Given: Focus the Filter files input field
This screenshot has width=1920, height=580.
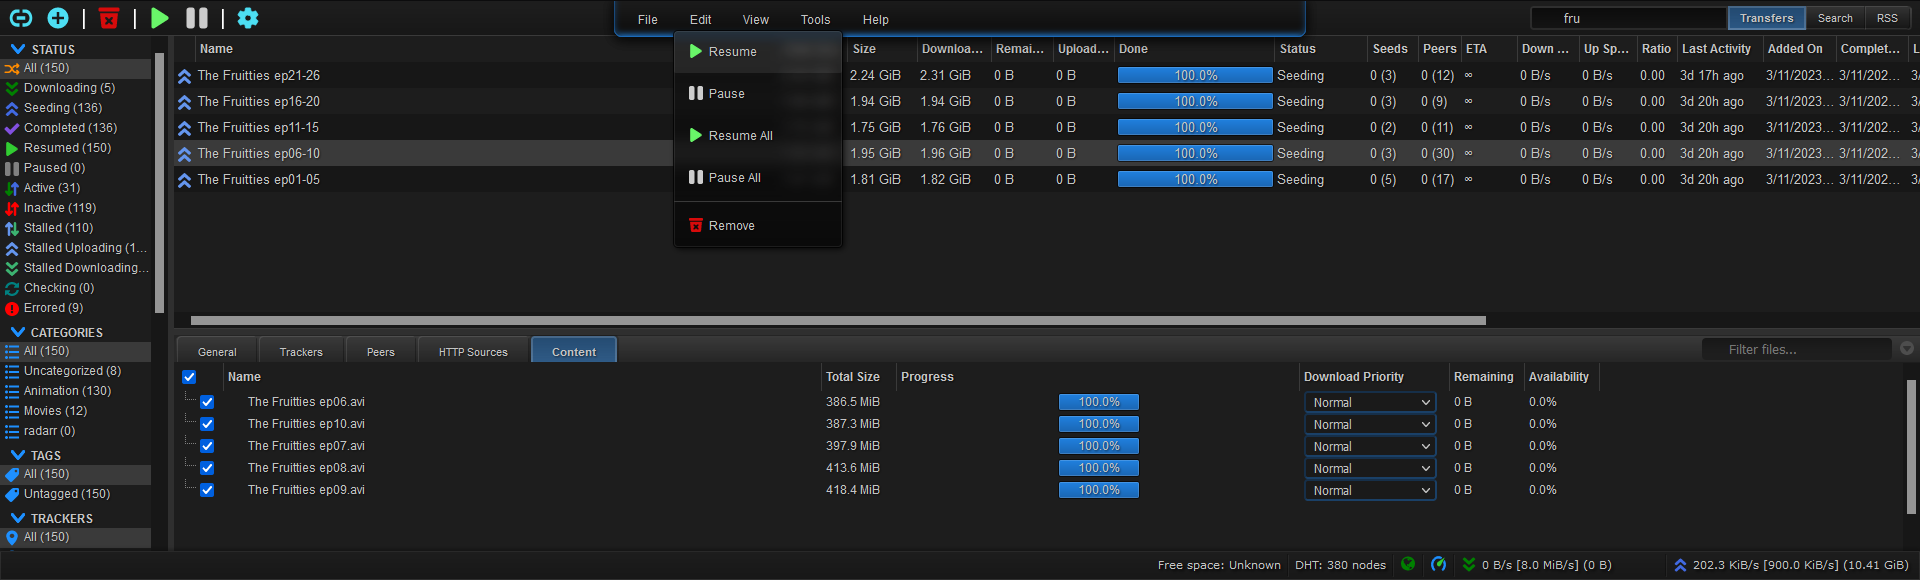Looking at the screenshot, I should coord(1797,349).
